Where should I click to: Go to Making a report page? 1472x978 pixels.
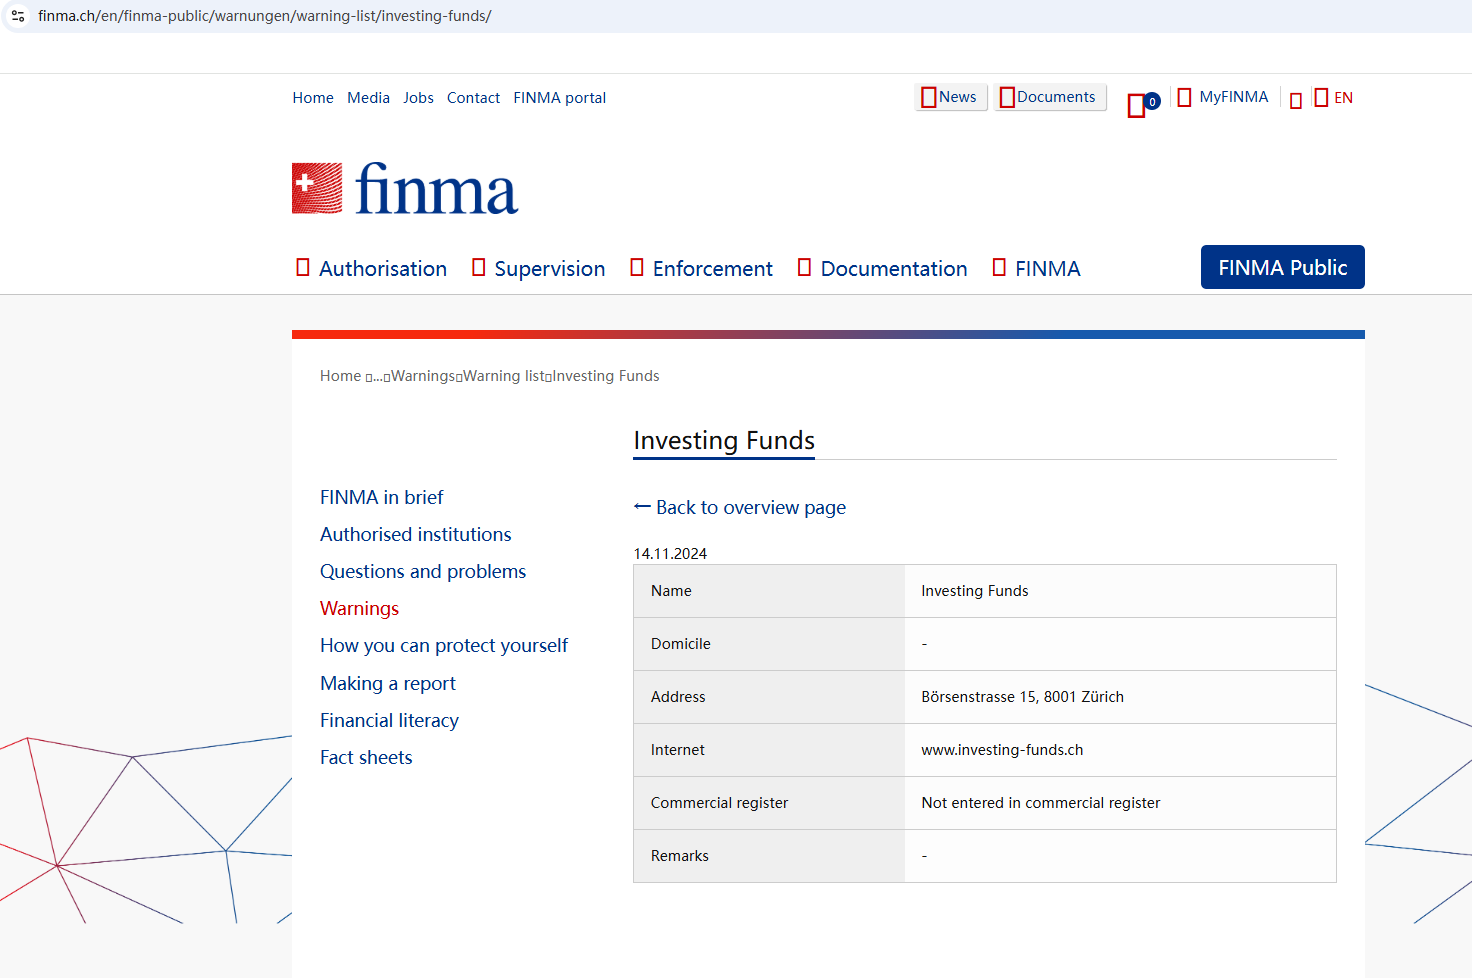387,683
